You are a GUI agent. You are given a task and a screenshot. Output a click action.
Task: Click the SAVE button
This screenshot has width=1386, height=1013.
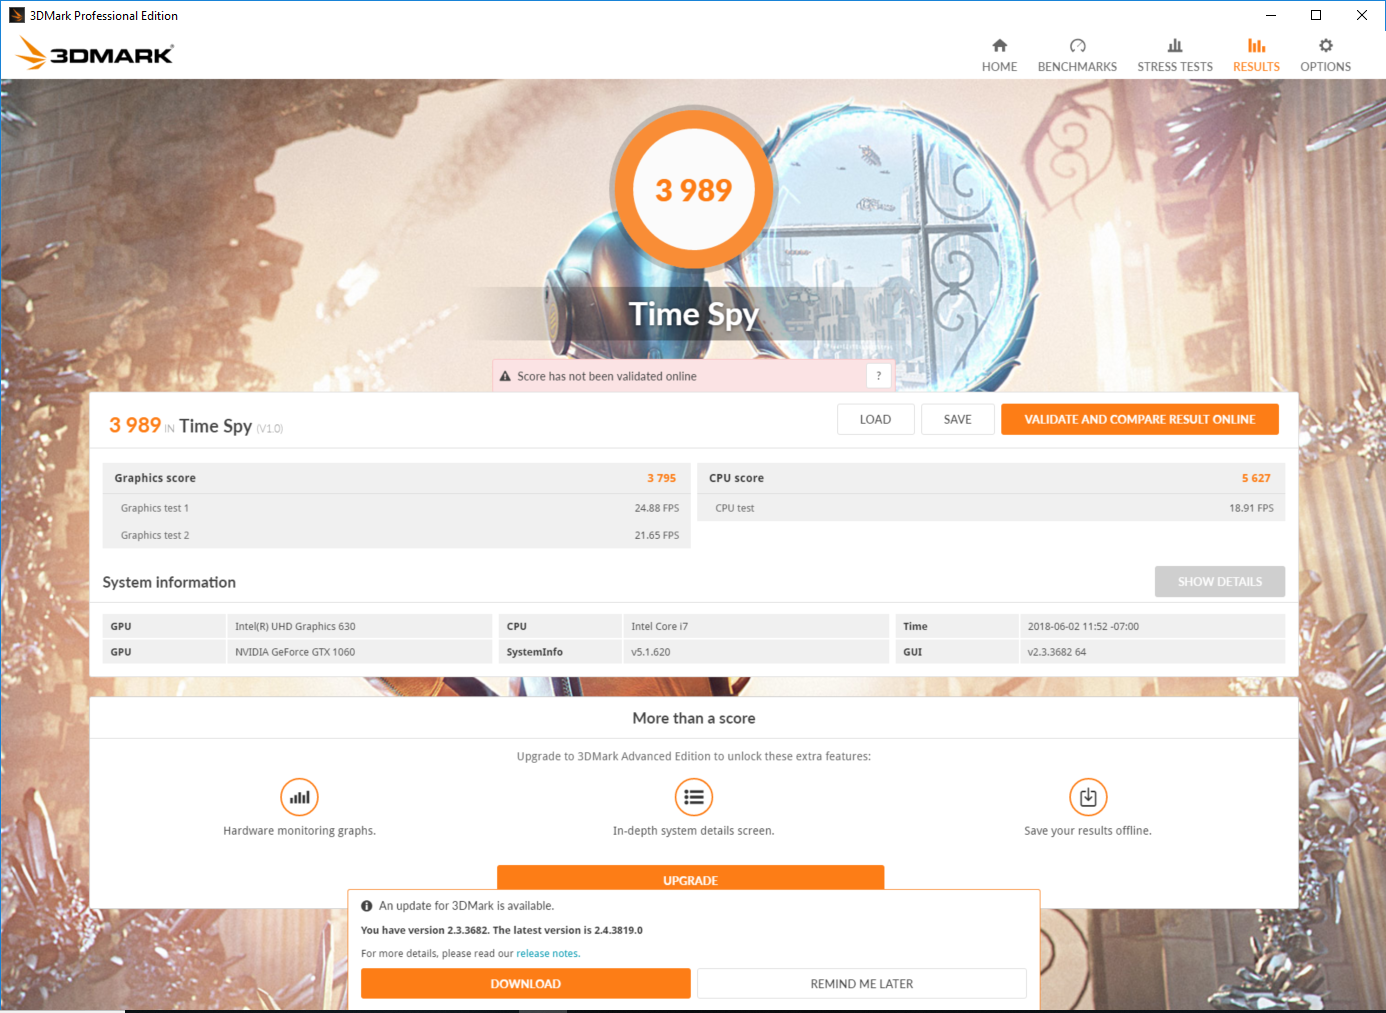pos(957,419)
